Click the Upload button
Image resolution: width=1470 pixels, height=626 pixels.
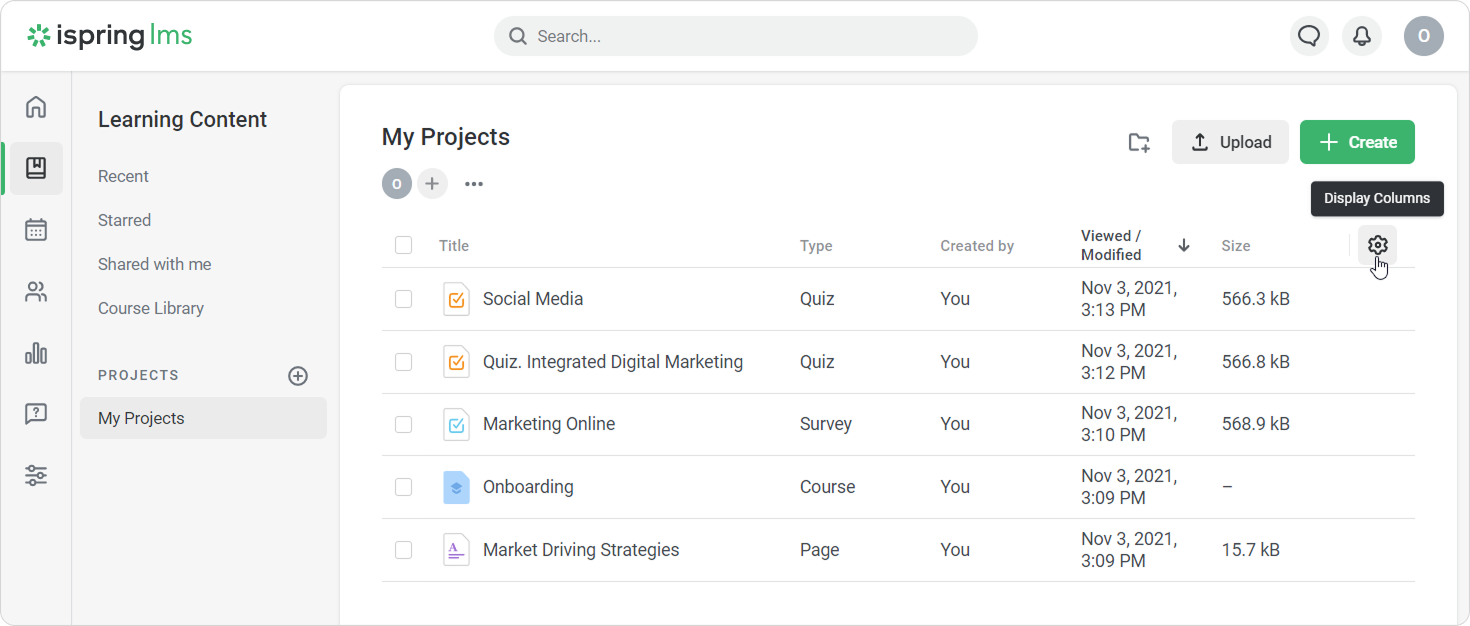pyautogui.click(x=1231, y=142)
